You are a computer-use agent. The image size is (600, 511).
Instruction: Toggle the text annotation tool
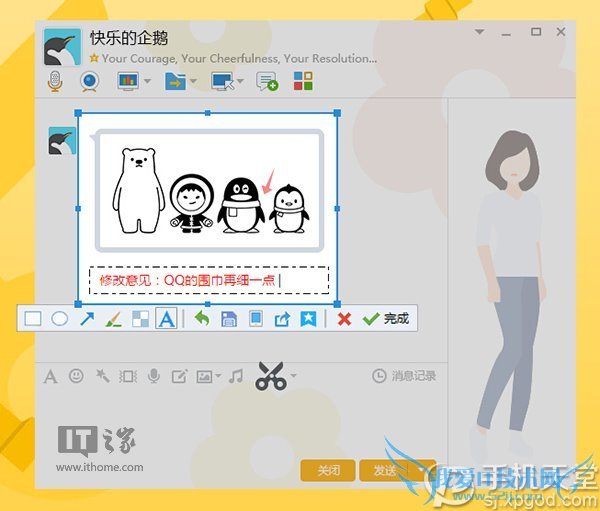(166, 319)
